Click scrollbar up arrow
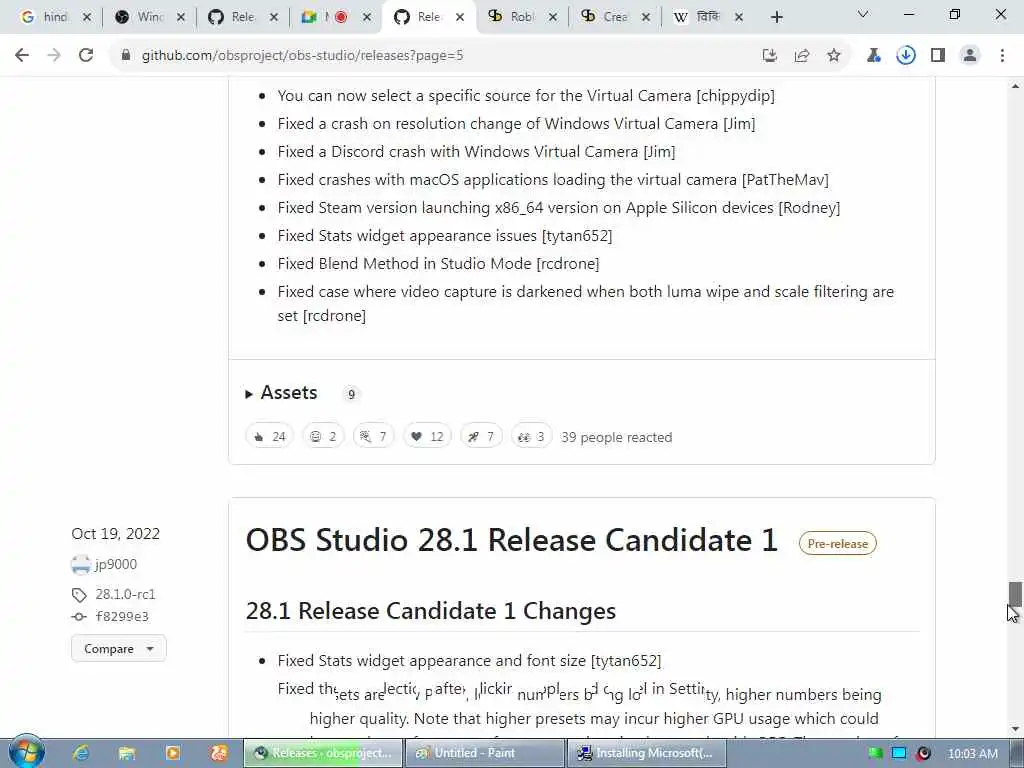The height and width of the screenshot is (768, 1024). 1015,86
